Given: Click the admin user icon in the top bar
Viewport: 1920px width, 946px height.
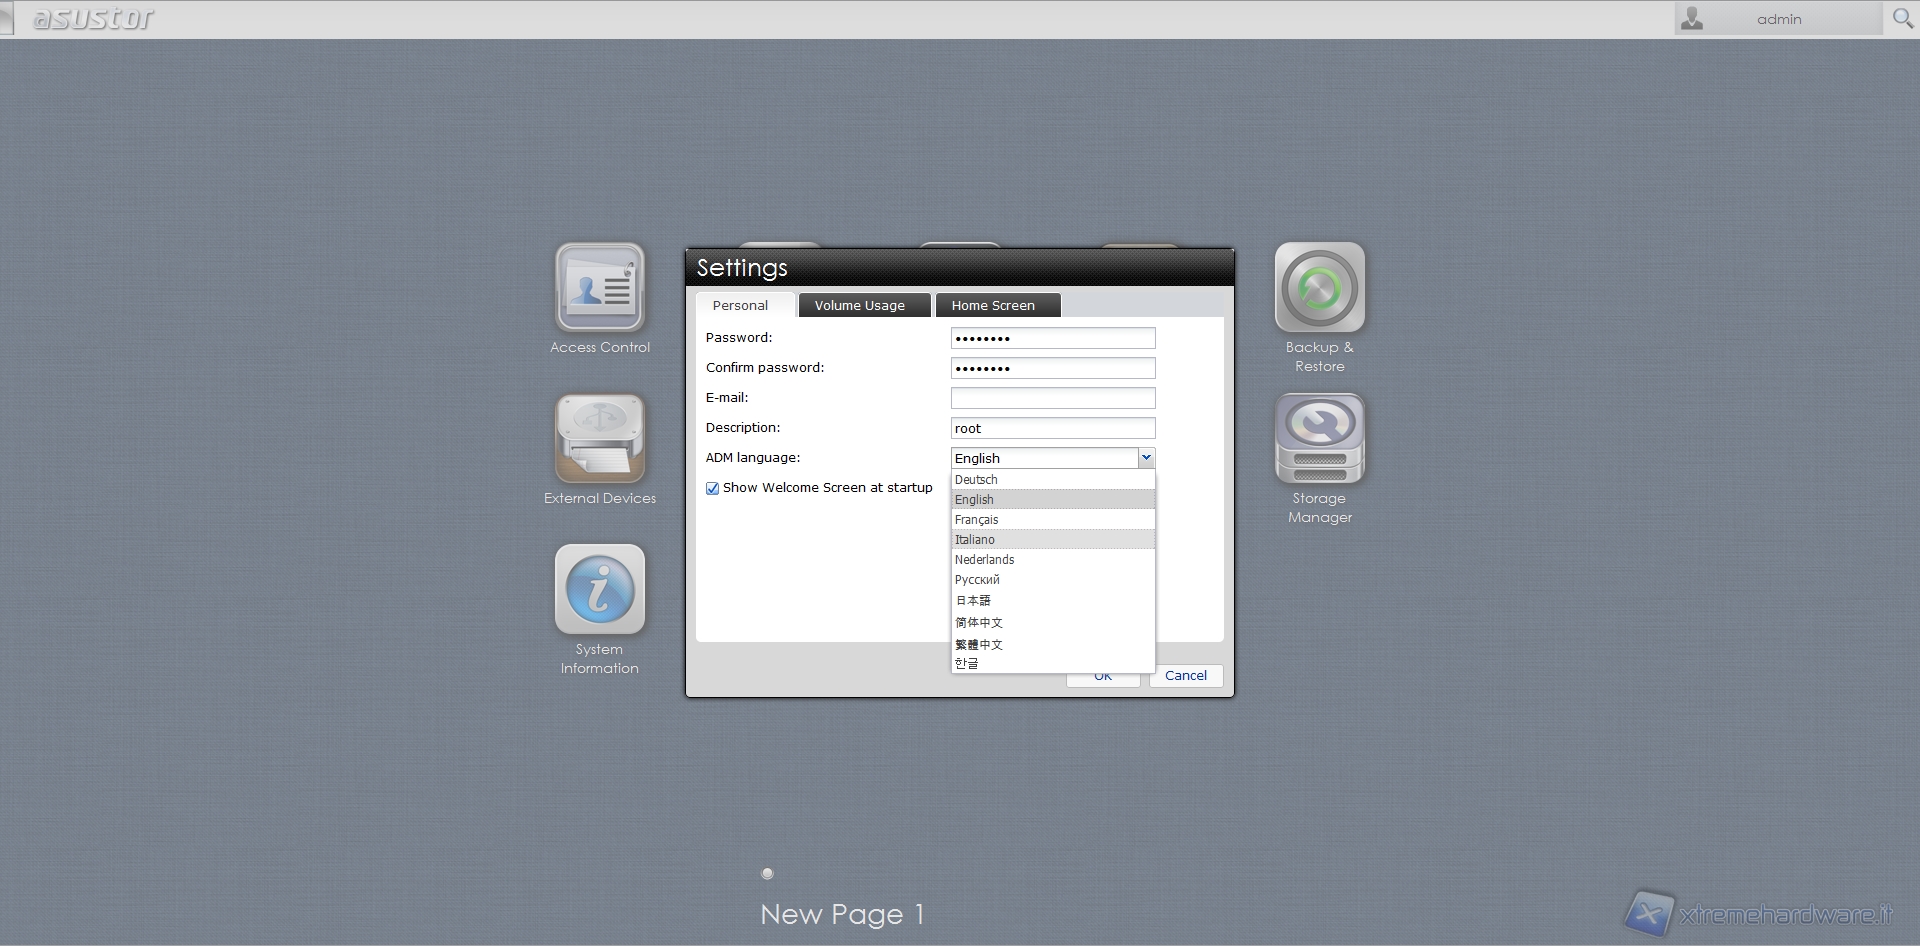Looking at the screenshot, I should point(1692,18).
